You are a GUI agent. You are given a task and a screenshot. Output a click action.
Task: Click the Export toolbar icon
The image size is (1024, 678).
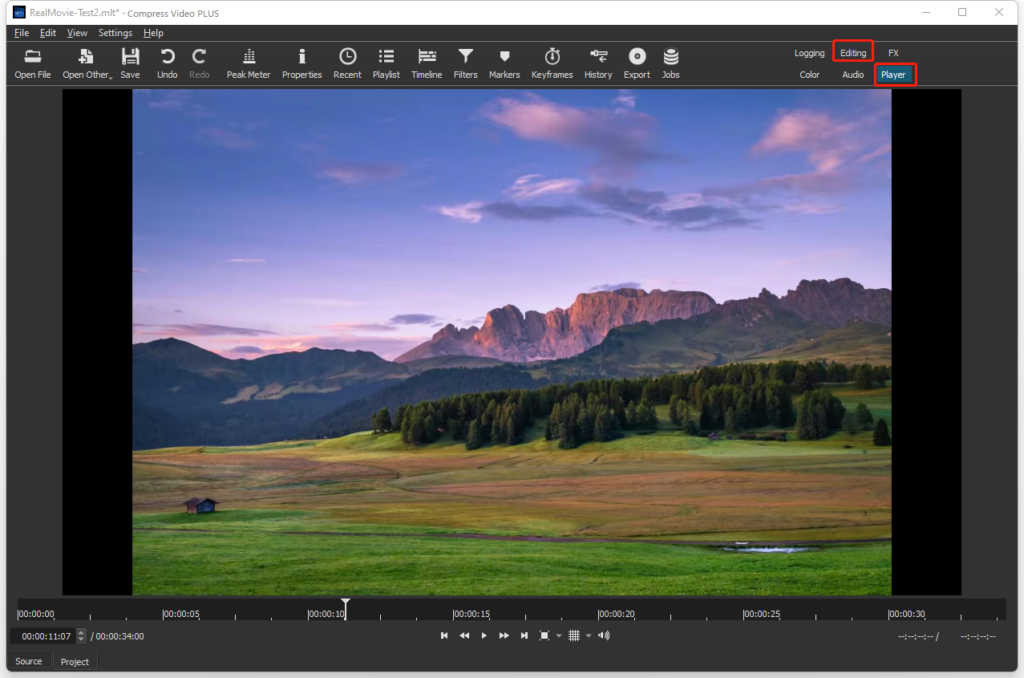pos(636,63)
